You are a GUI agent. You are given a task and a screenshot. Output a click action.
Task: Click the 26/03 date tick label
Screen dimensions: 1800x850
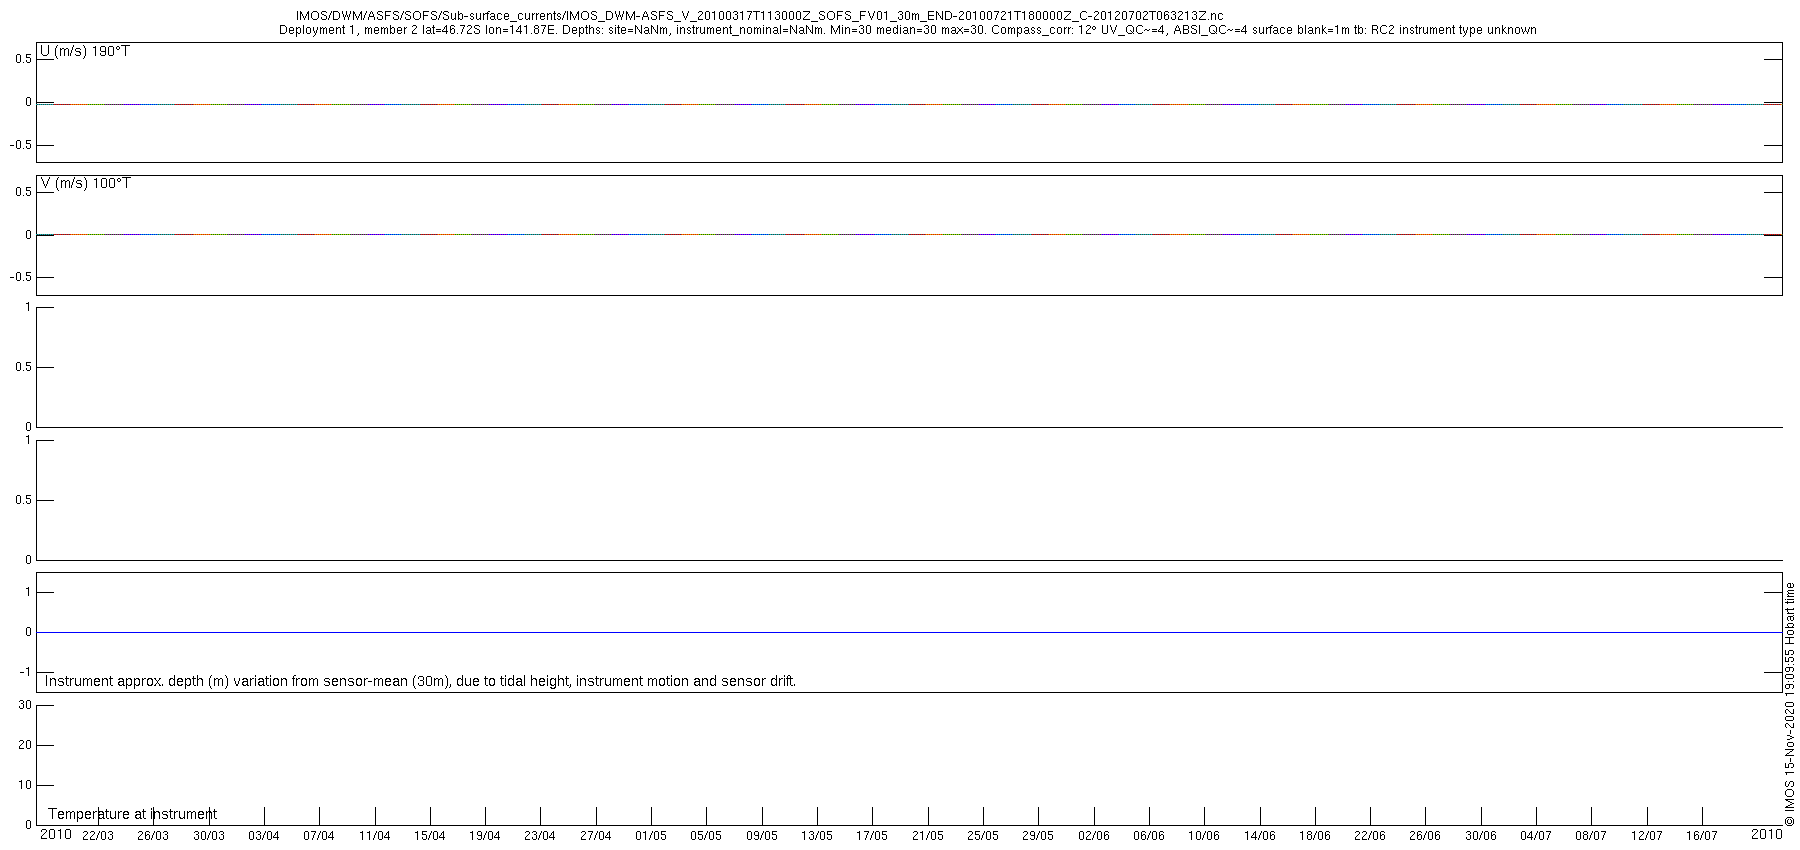click(153, 836)
